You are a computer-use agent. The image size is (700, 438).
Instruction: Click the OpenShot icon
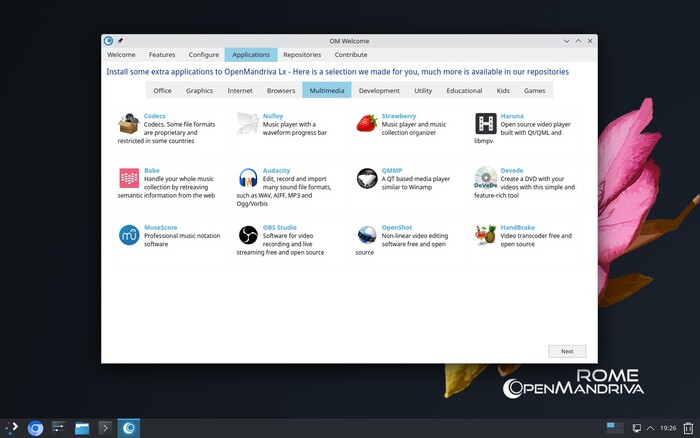367,235
